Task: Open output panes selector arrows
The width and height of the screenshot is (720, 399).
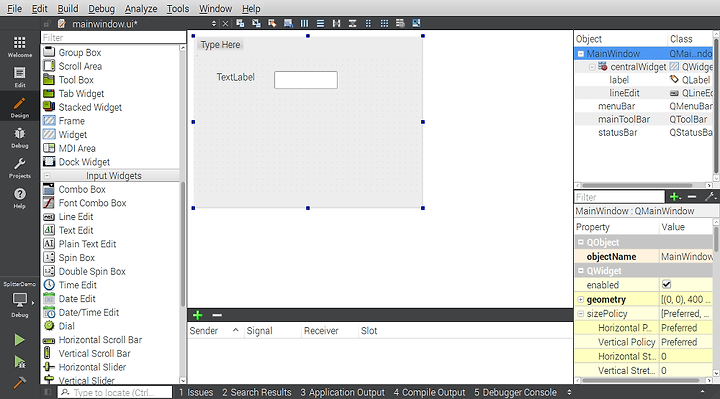Action: (569, 392)
